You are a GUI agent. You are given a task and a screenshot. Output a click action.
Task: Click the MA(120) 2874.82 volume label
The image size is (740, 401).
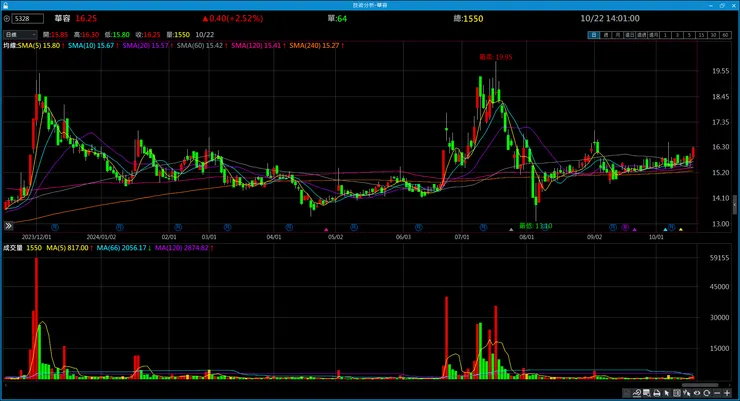[x=184, y=248]
